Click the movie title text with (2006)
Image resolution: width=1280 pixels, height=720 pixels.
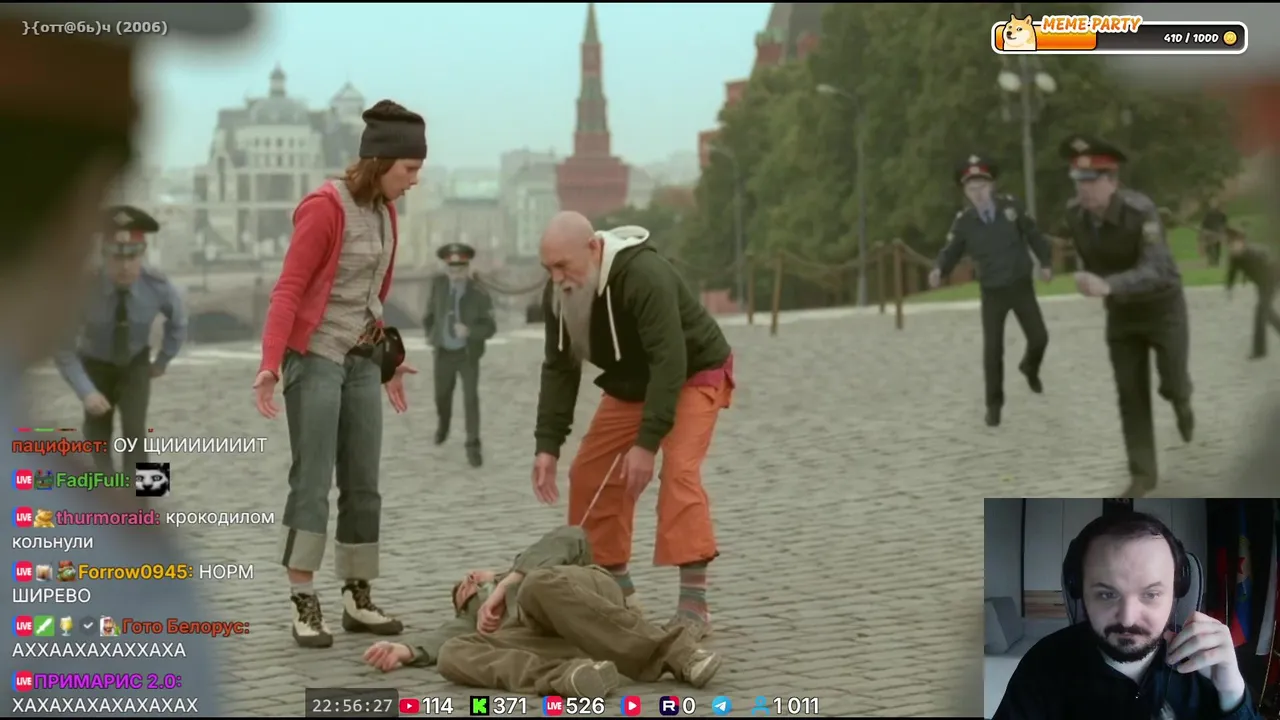(95, 27)
